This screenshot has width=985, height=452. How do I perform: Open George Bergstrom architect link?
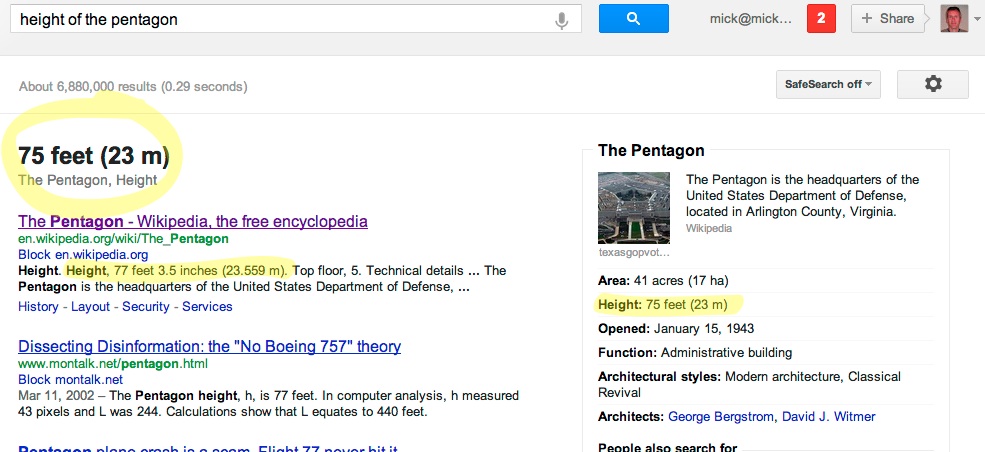click(x=719, y=417)
